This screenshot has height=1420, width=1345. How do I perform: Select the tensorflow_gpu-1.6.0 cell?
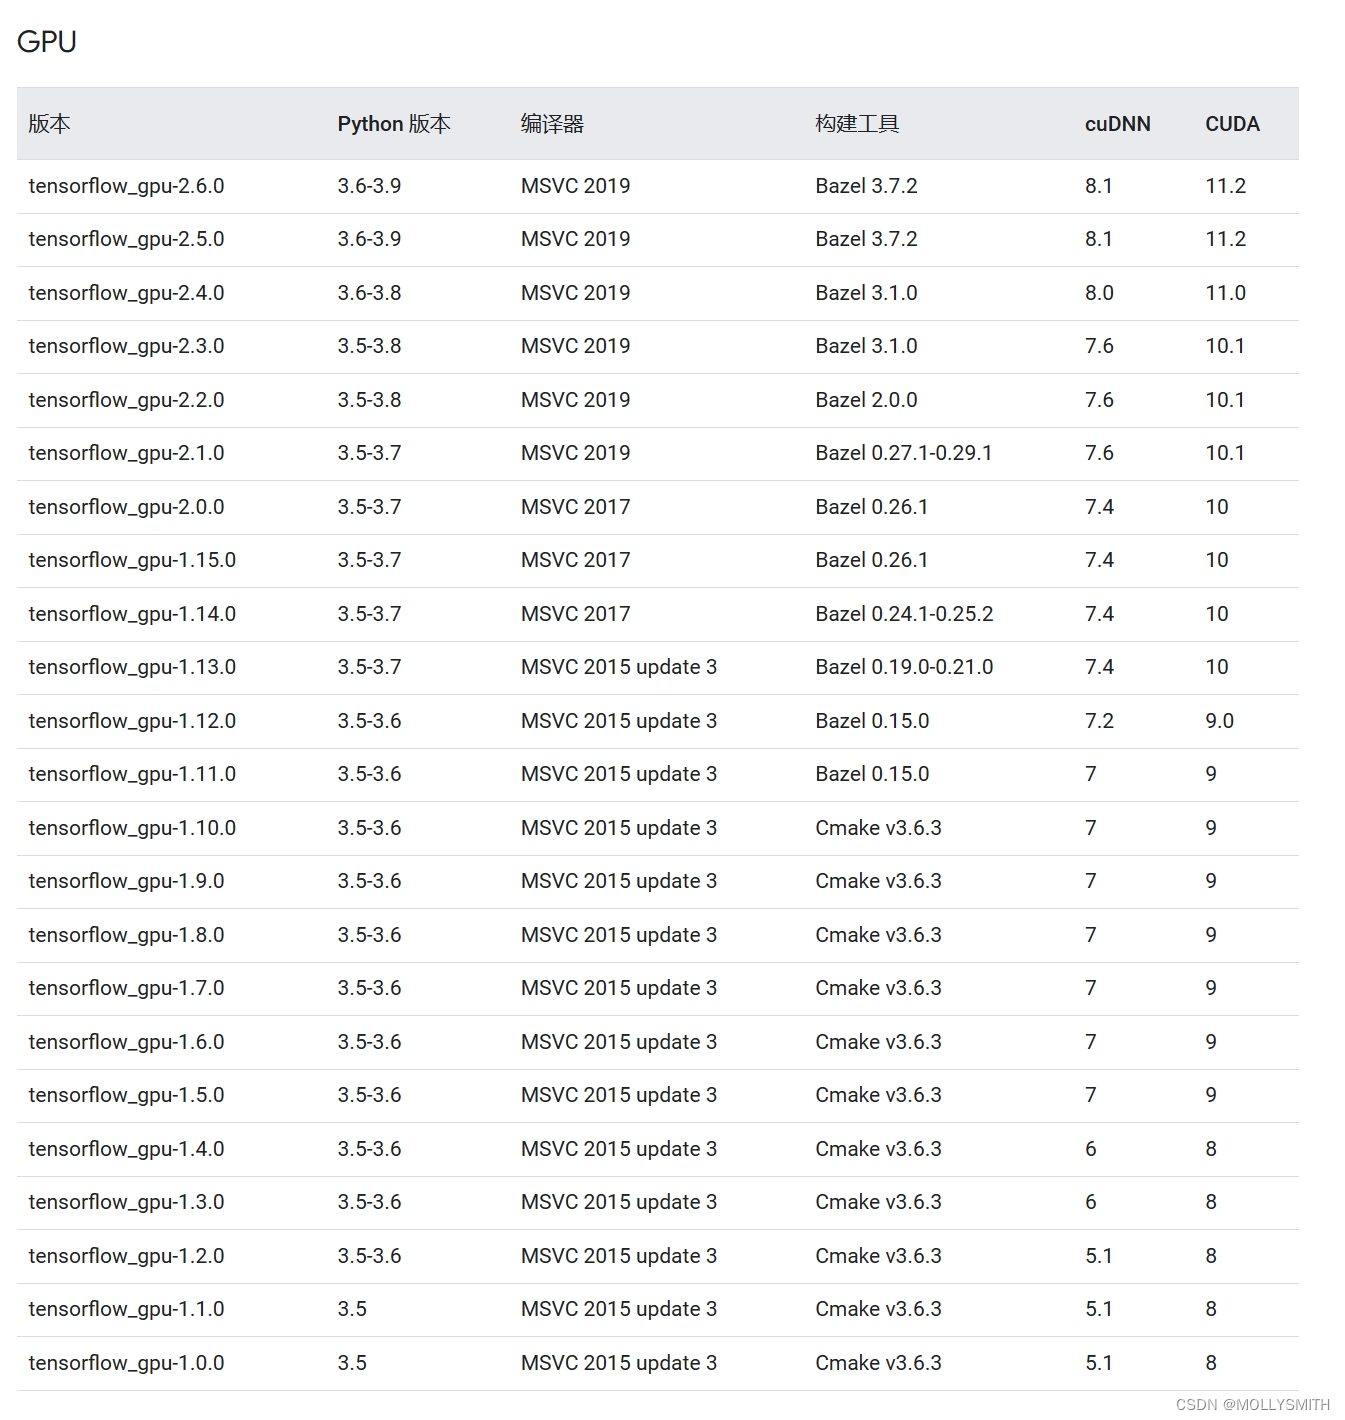126,1042
